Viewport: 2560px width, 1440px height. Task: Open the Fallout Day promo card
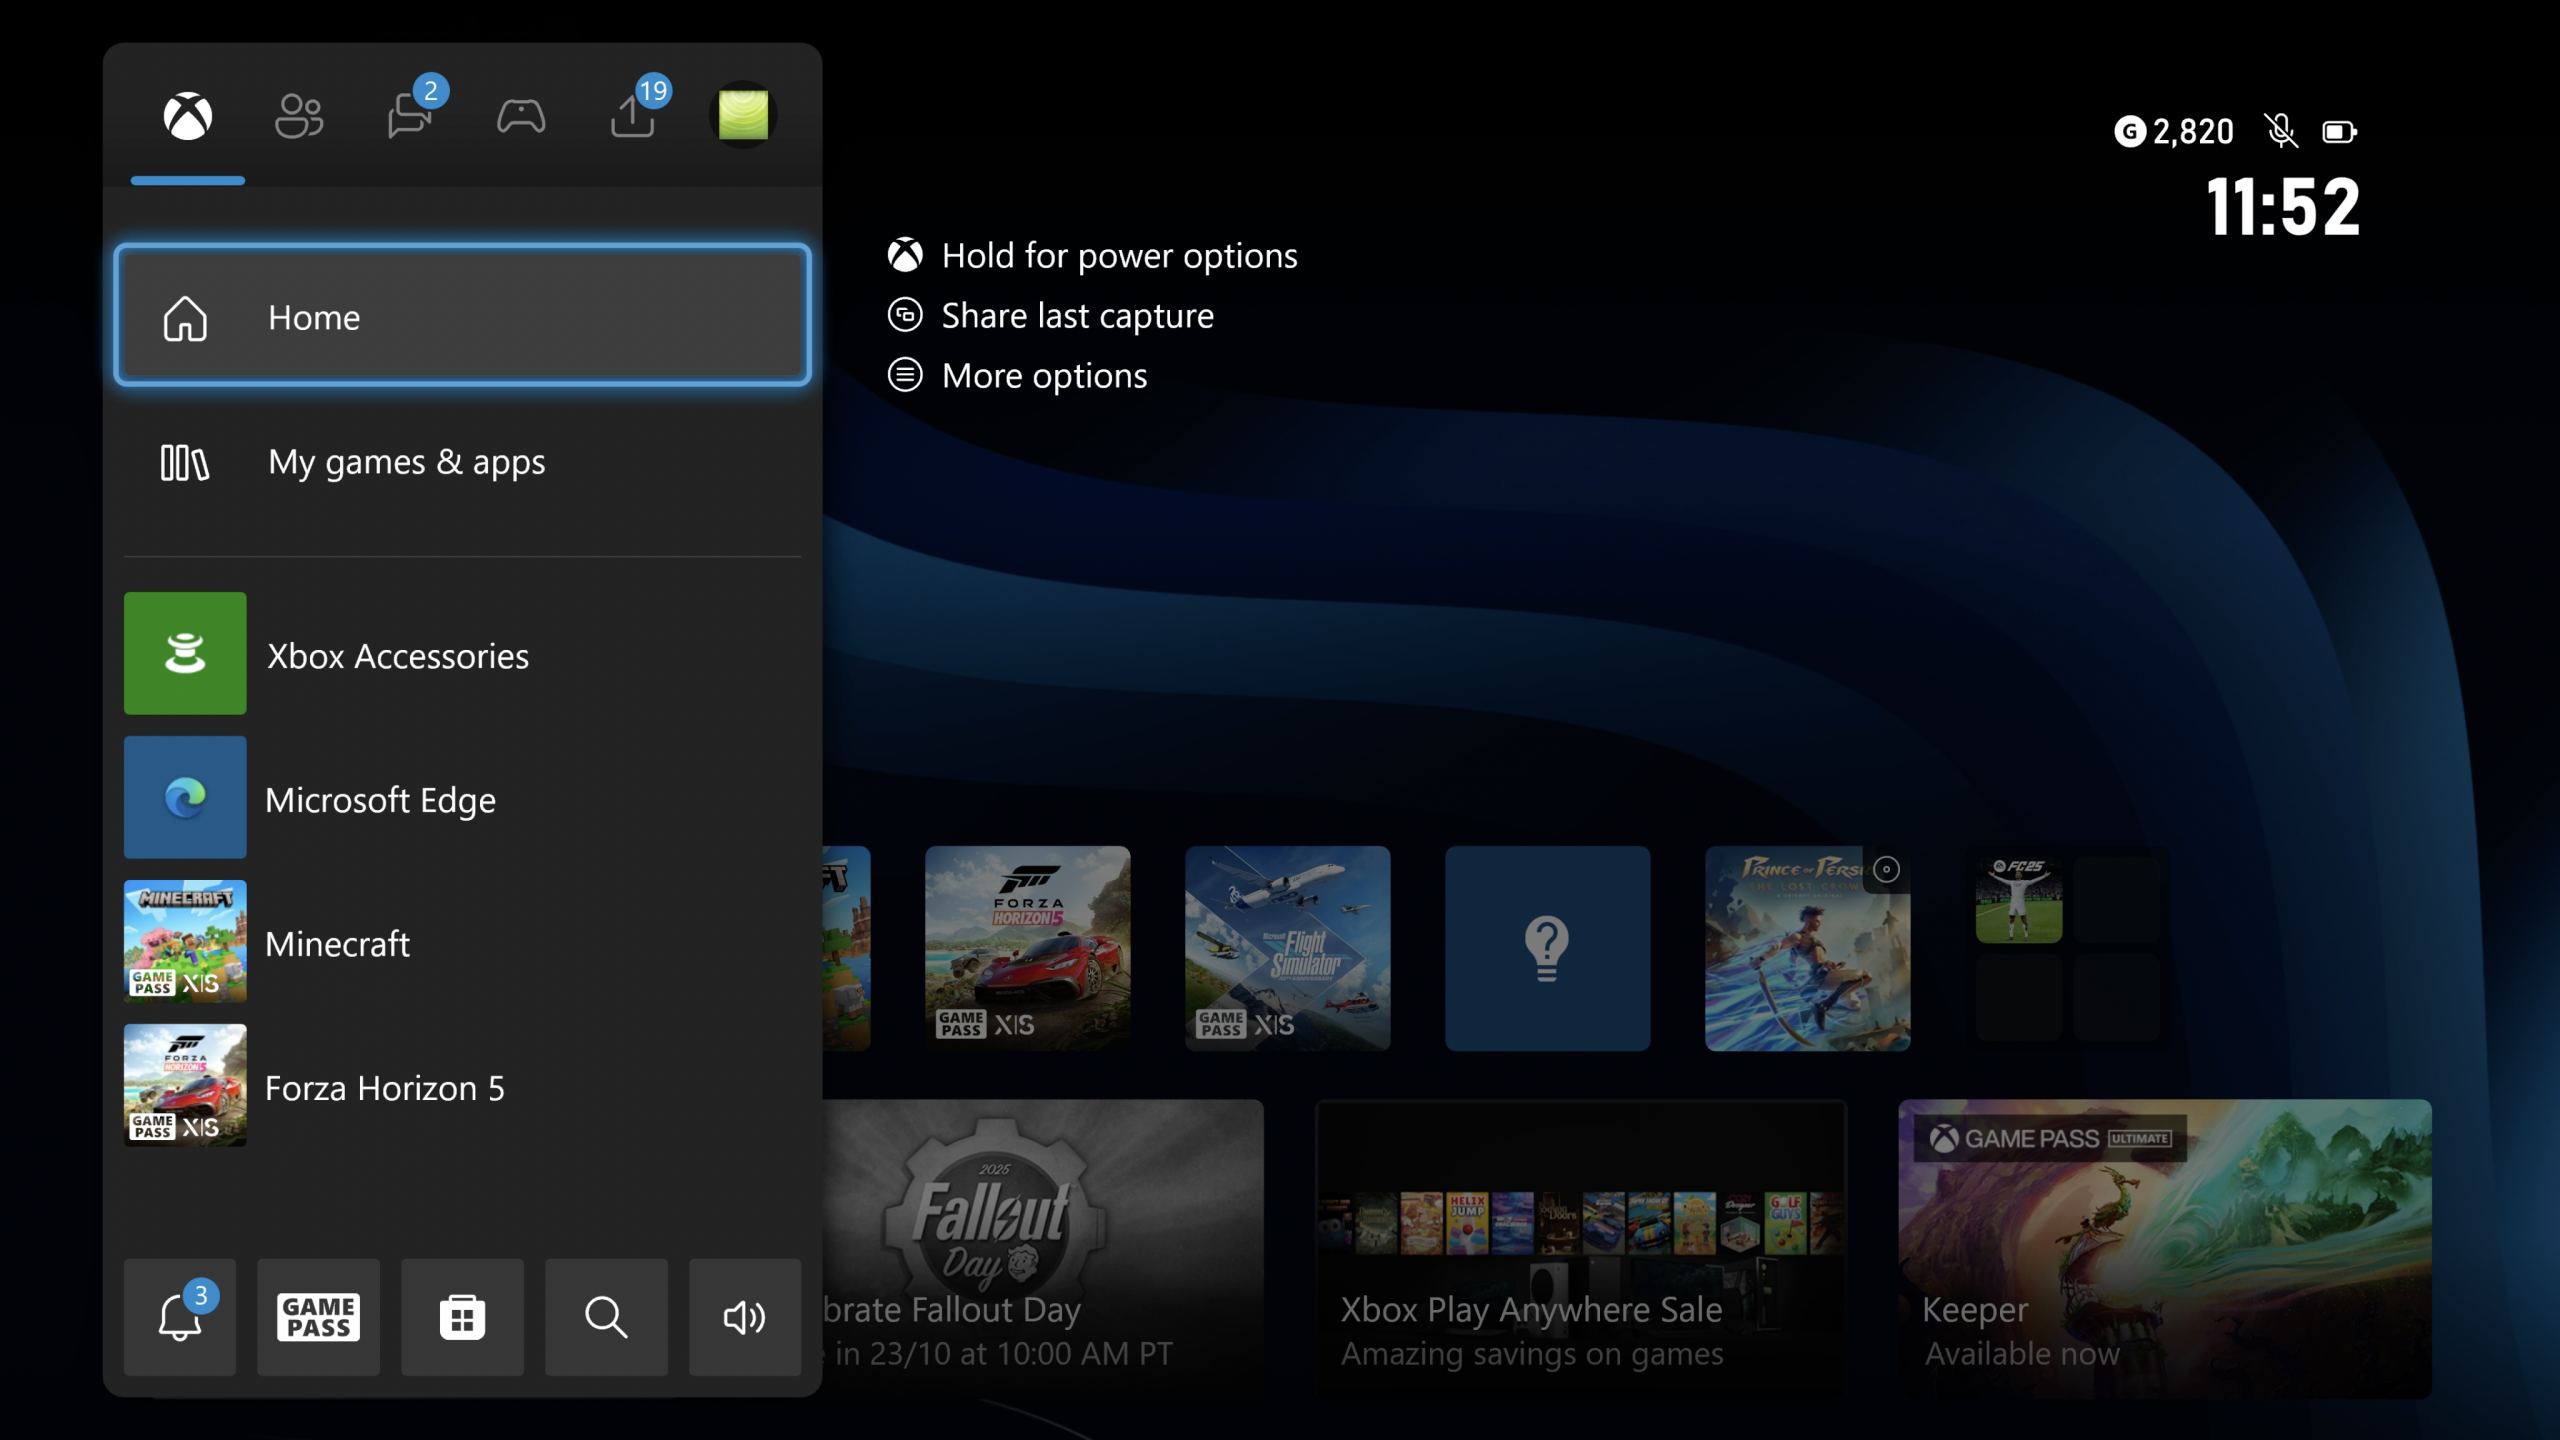1043,1248
